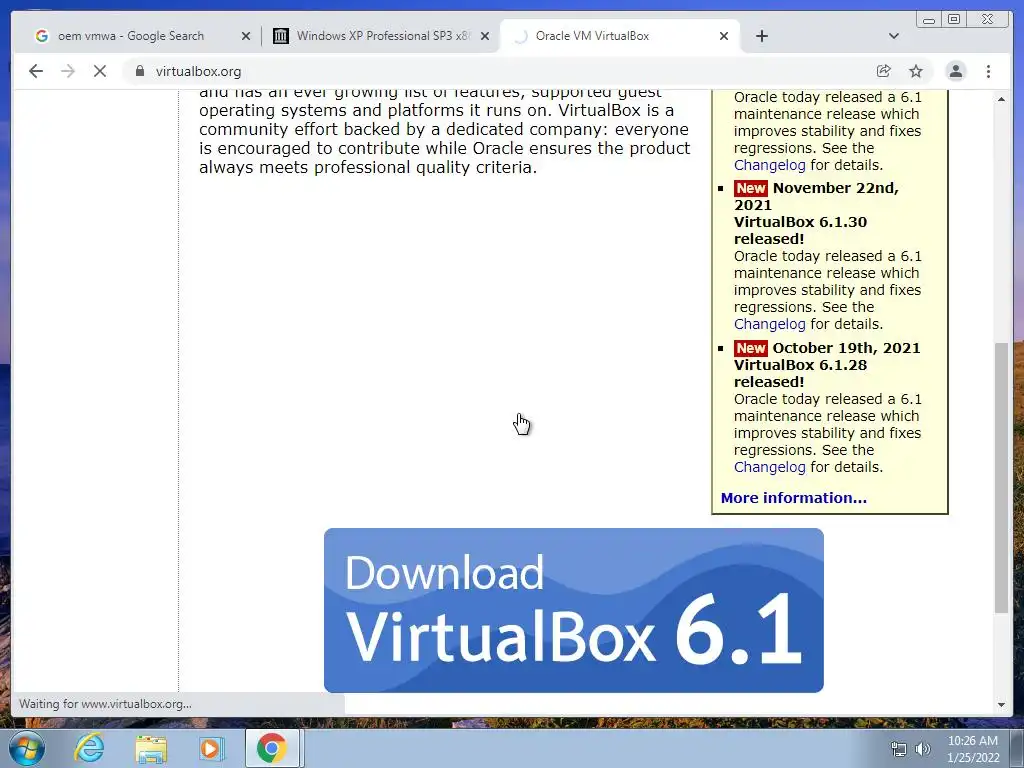The height and width of the screenshot is (768, 1024).
Task: Stop loading the page
Action: coord(100,71)
